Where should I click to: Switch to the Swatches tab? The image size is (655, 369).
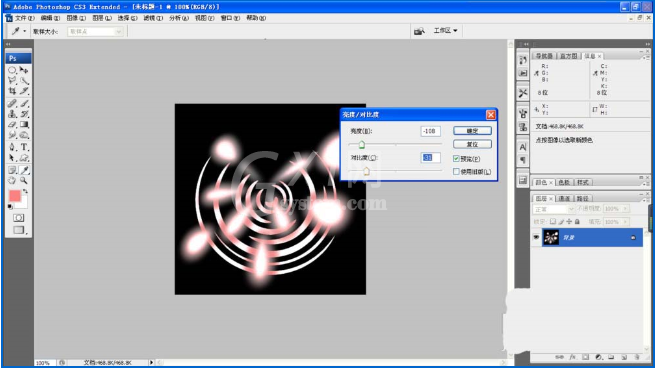point(564,183)
